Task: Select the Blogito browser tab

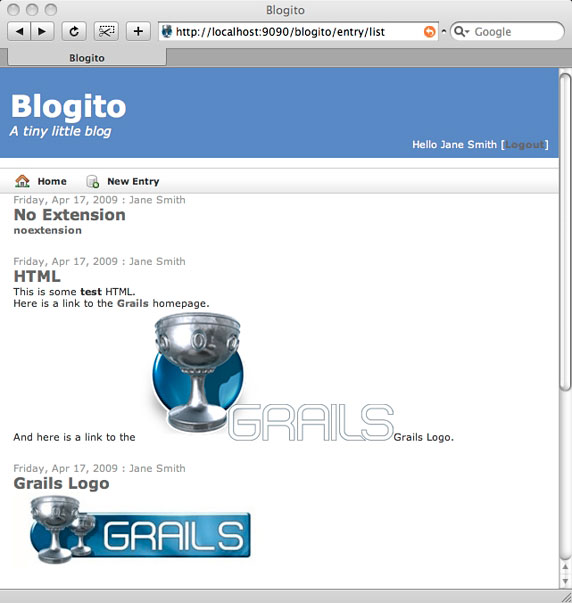Action: (87, 58)
